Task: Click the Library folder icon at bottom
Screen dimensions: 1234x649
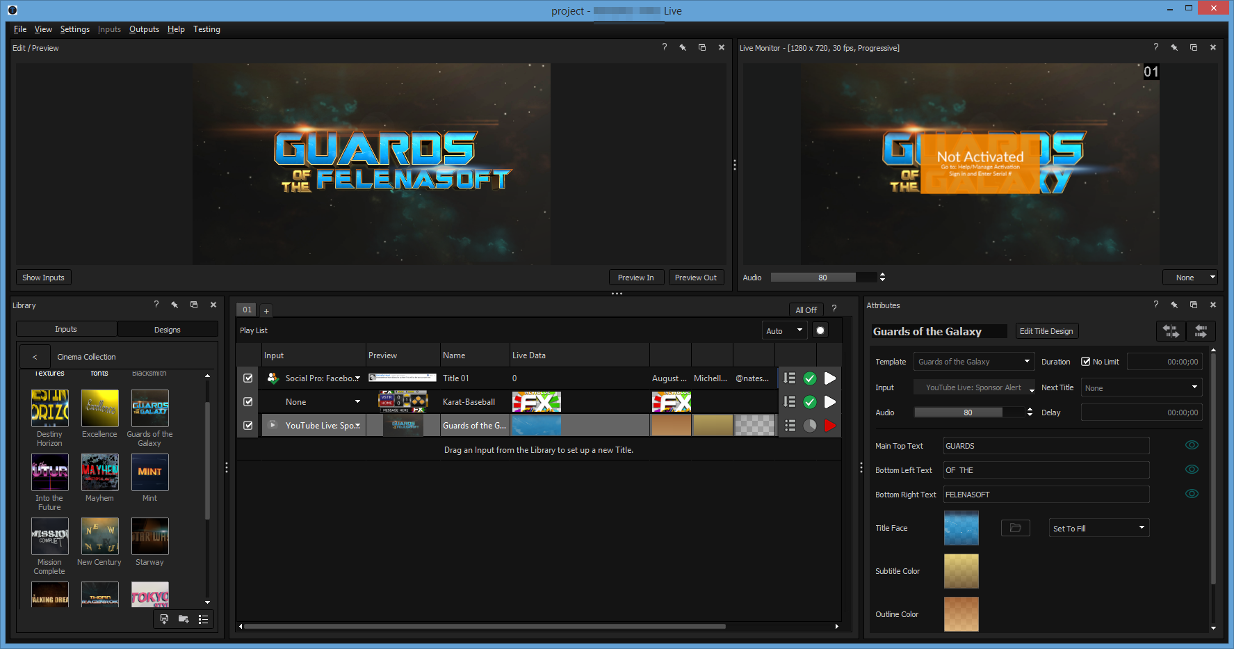Action: (x=183, y=619)
